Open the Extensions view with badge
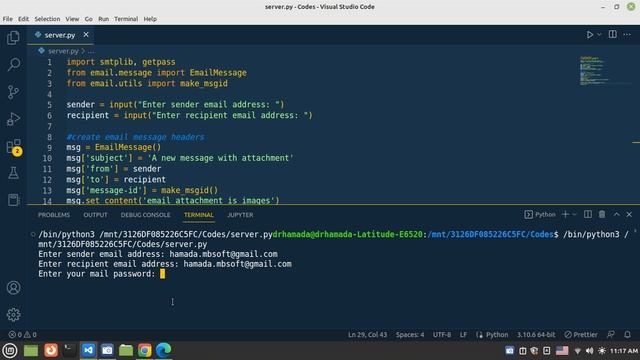Viewport: 640px width, 360px height. click(x=13, y=147)
